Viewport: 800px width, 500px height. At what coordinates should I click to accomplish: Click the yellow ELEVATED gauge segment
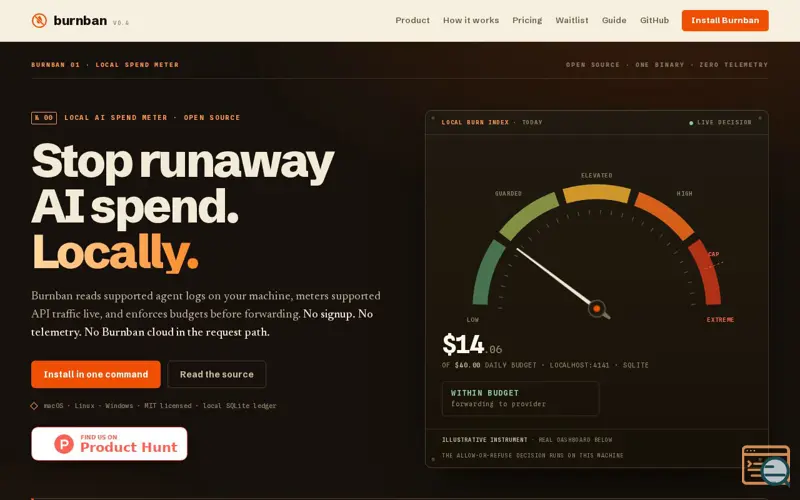(596, 193)
